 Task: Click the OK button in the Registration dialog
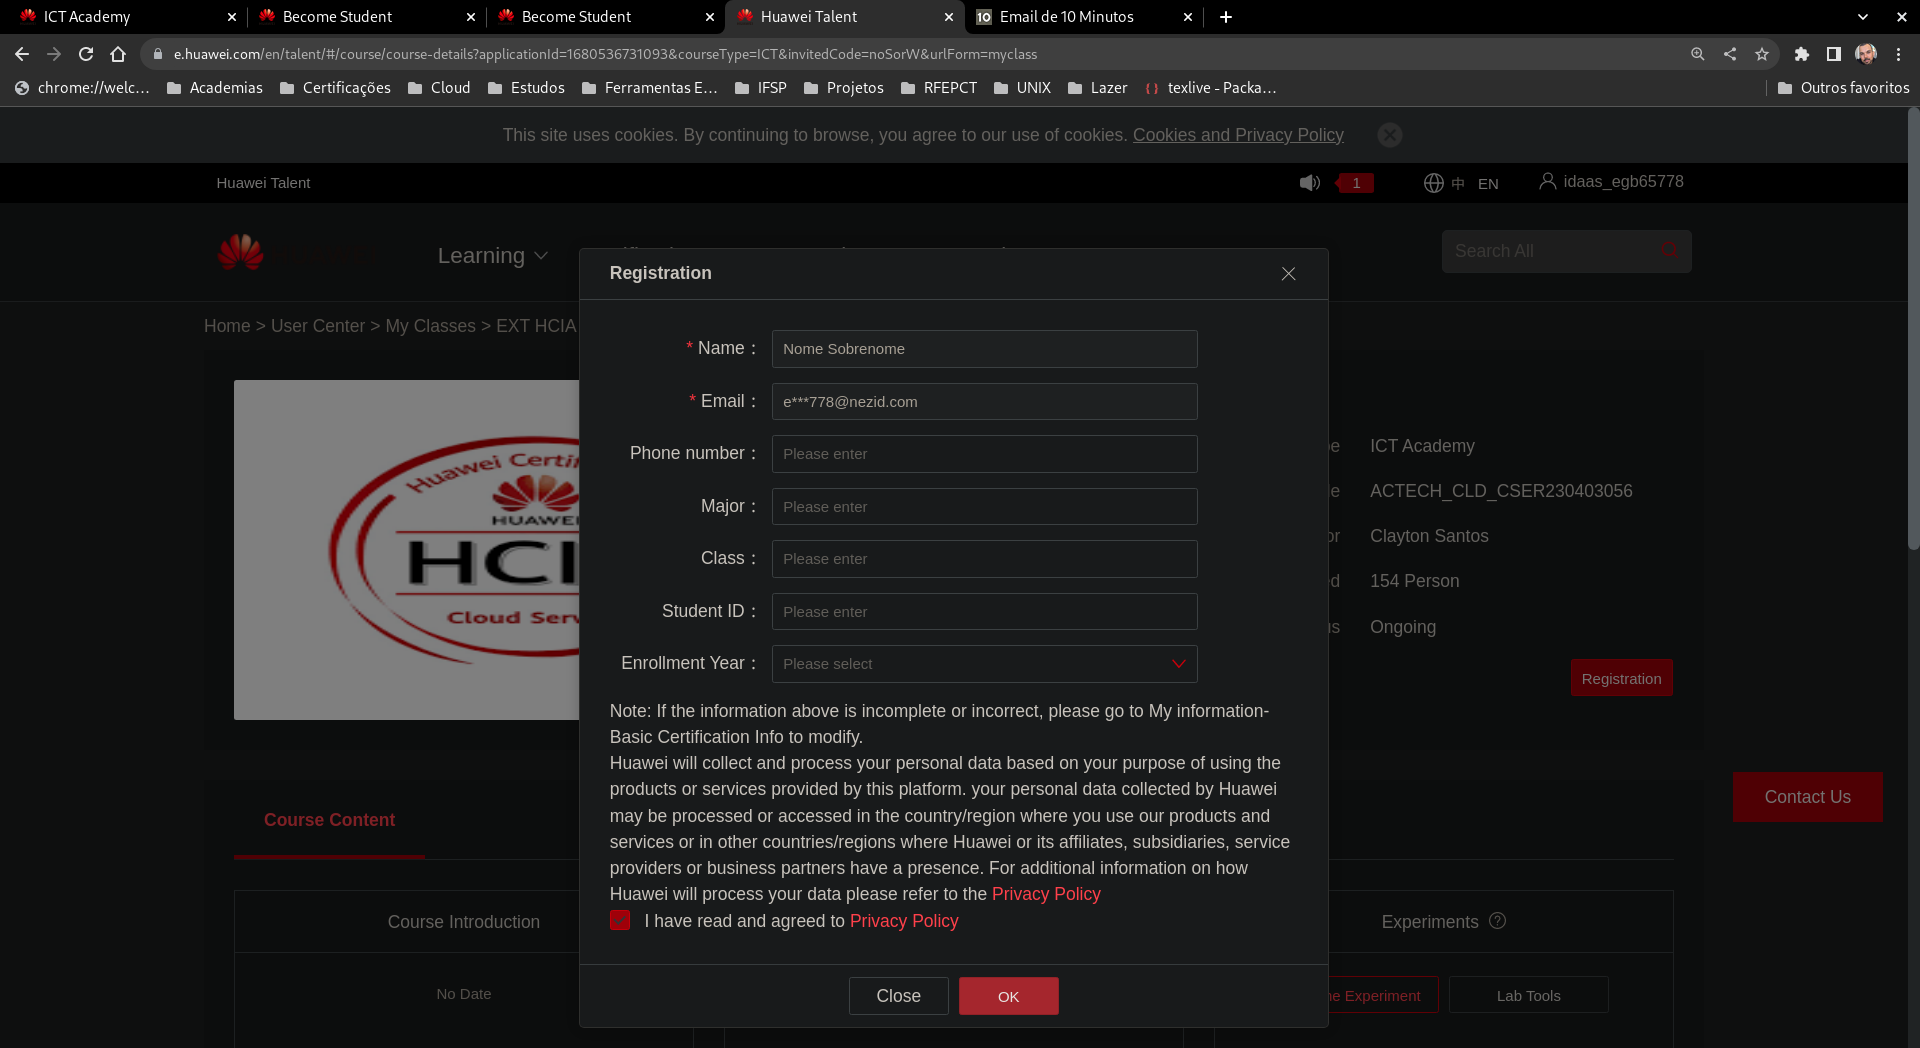pos(1008,996)
